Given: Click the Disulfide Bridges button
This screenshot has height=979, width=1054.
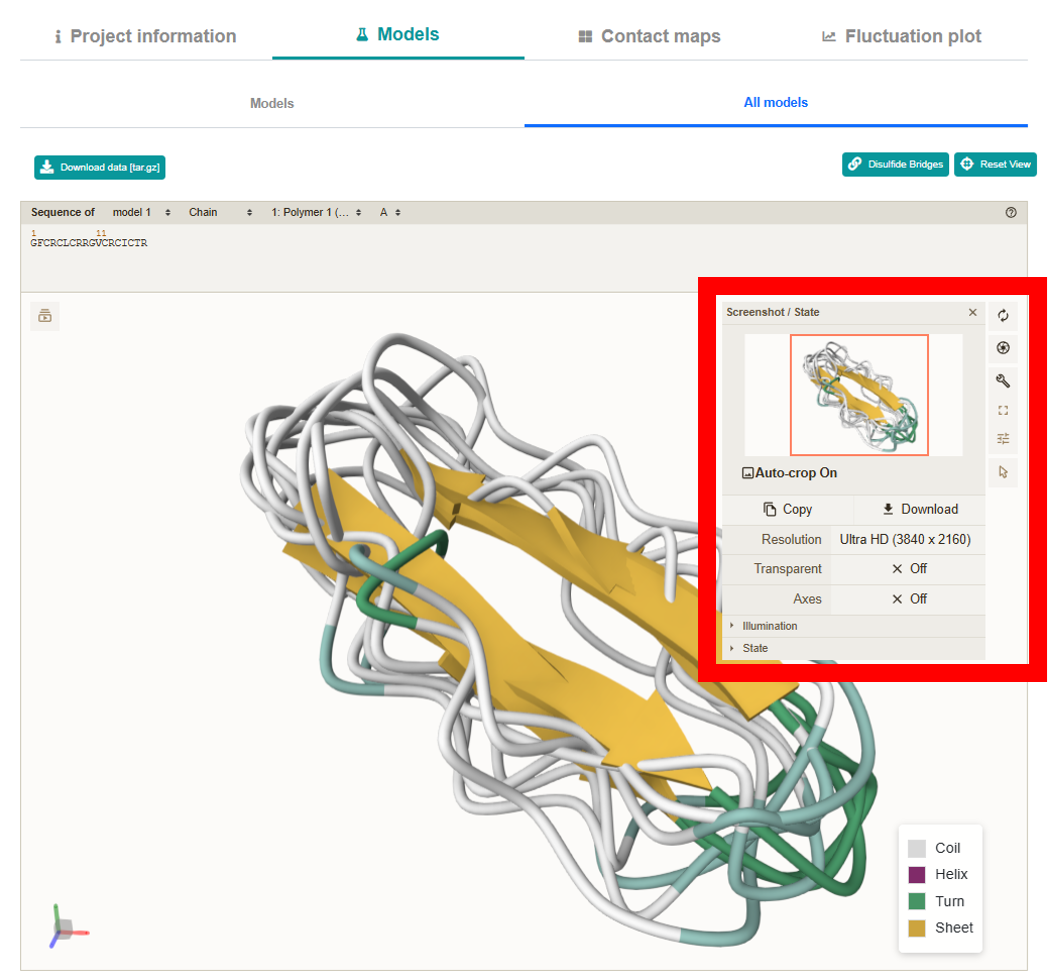Looking at the screenshot, I should pos(895,164).
